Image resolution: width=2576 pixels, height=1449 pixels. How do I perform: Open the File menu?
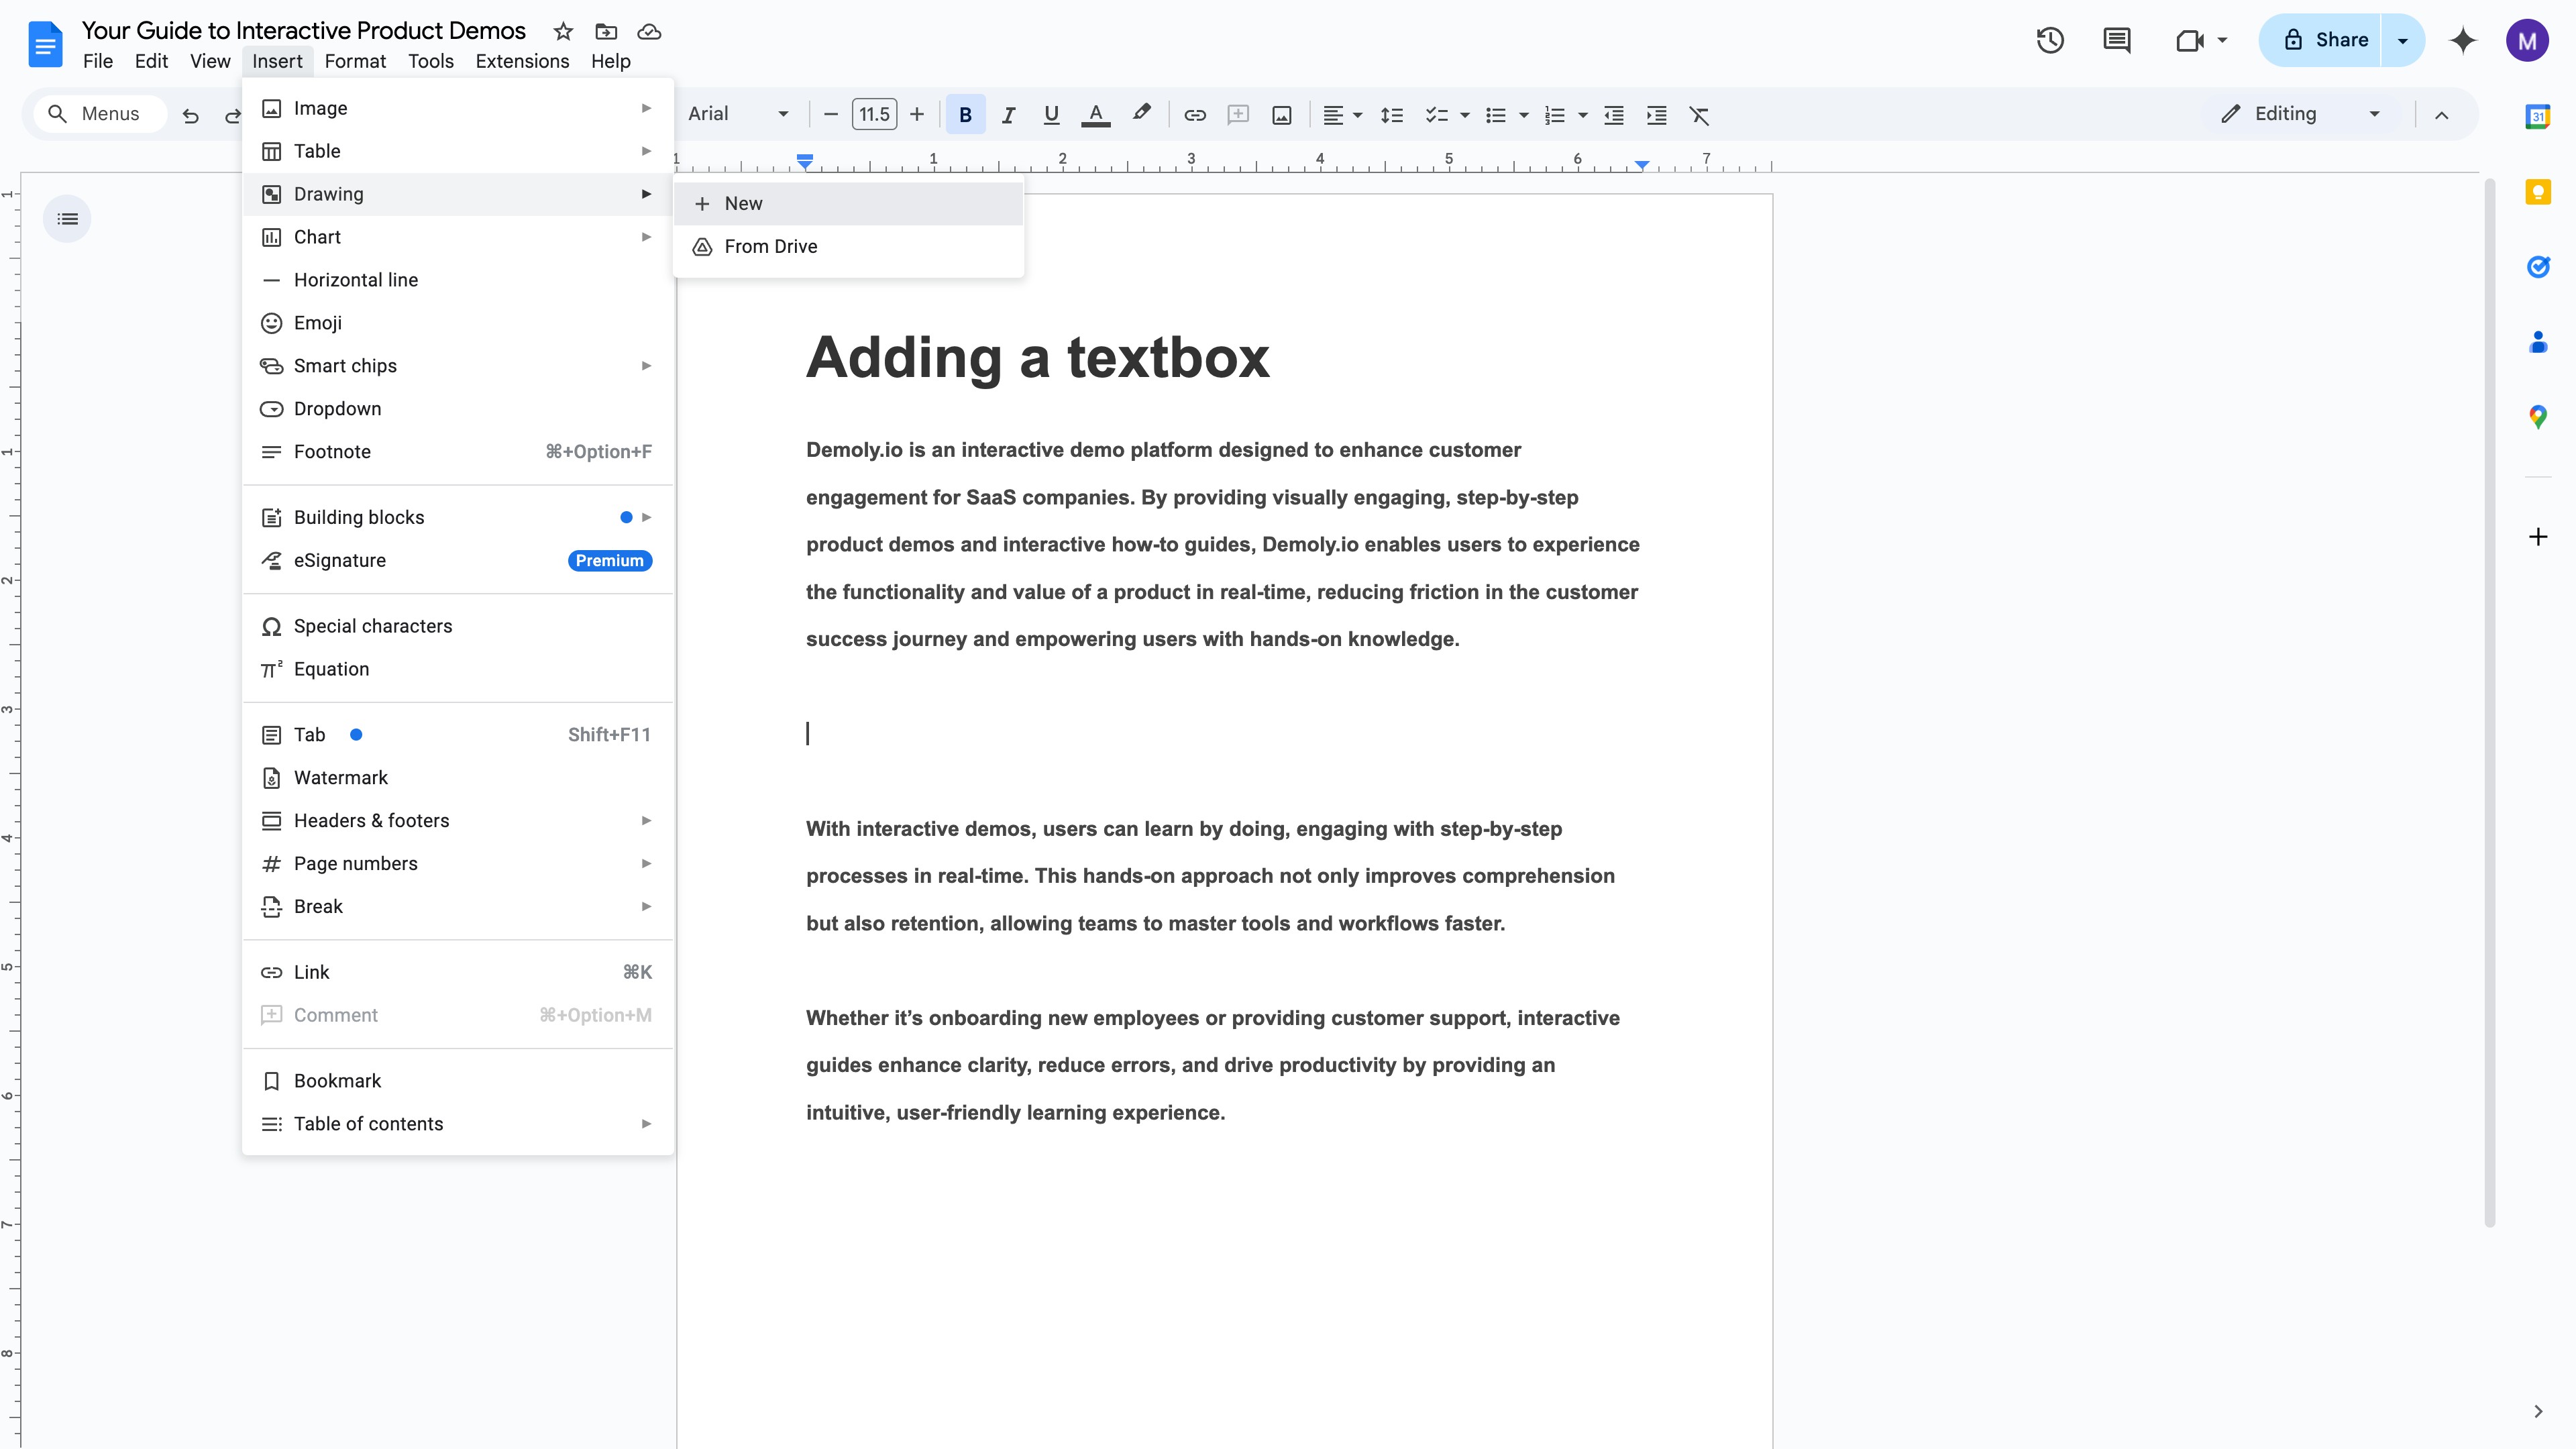pos(98,61)
